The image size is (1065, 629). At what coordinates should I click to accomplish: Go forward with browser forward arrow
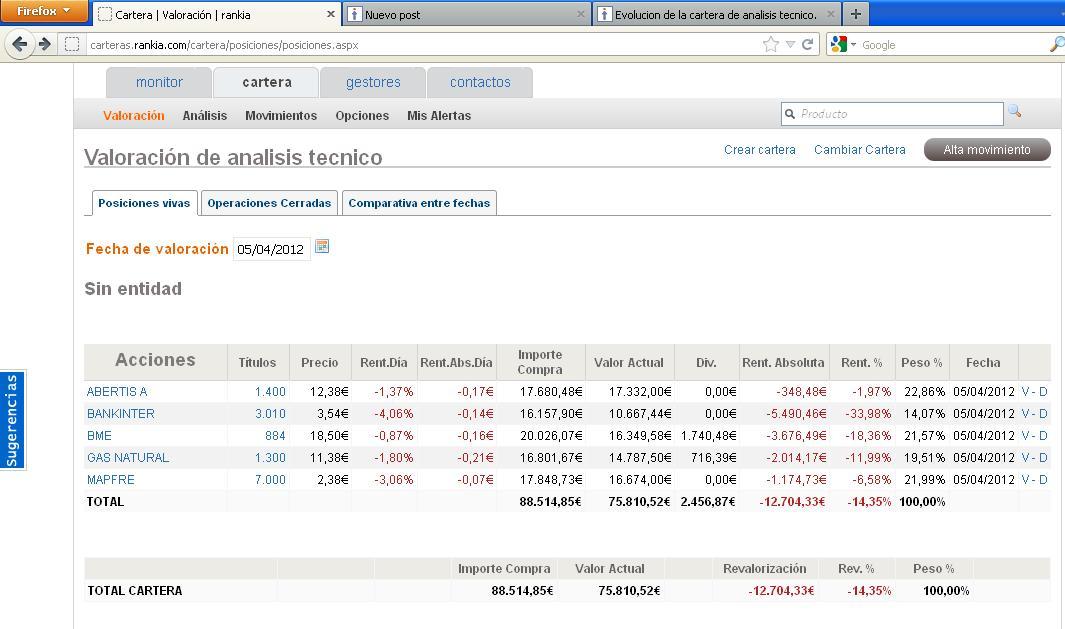click(45, 44)
